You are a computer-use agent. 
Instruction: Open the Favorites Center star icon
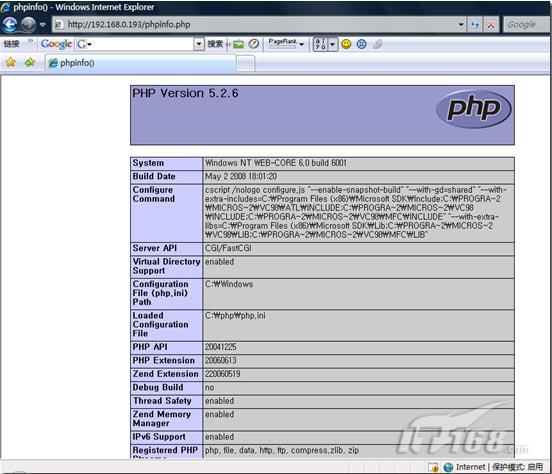11,63
